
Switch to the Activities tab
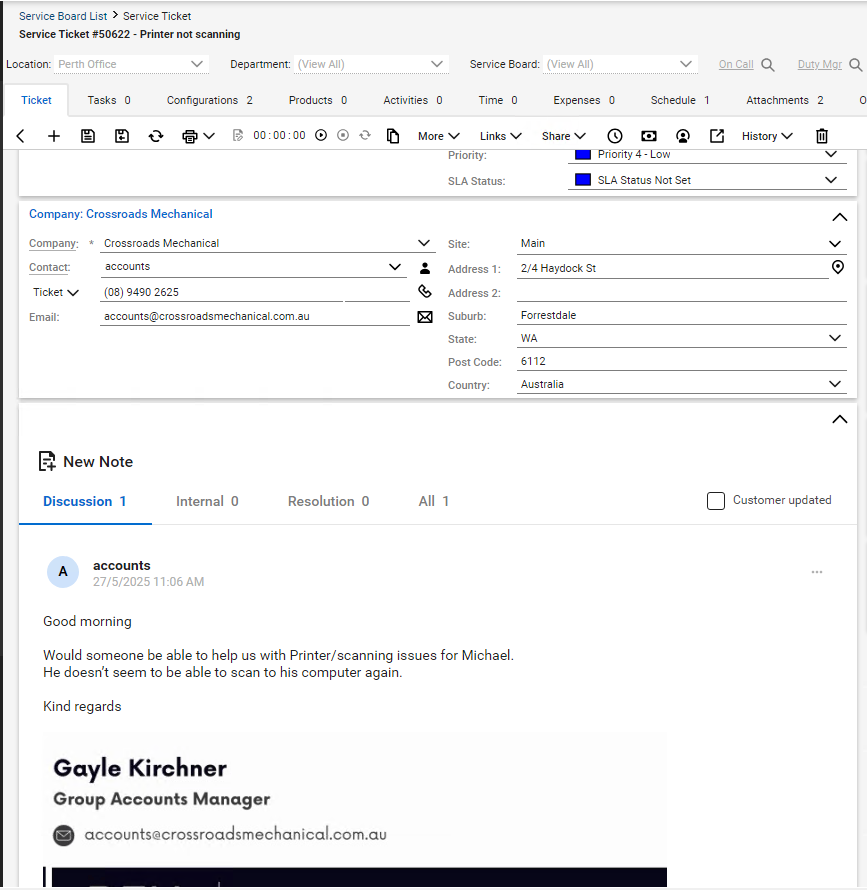412,100
